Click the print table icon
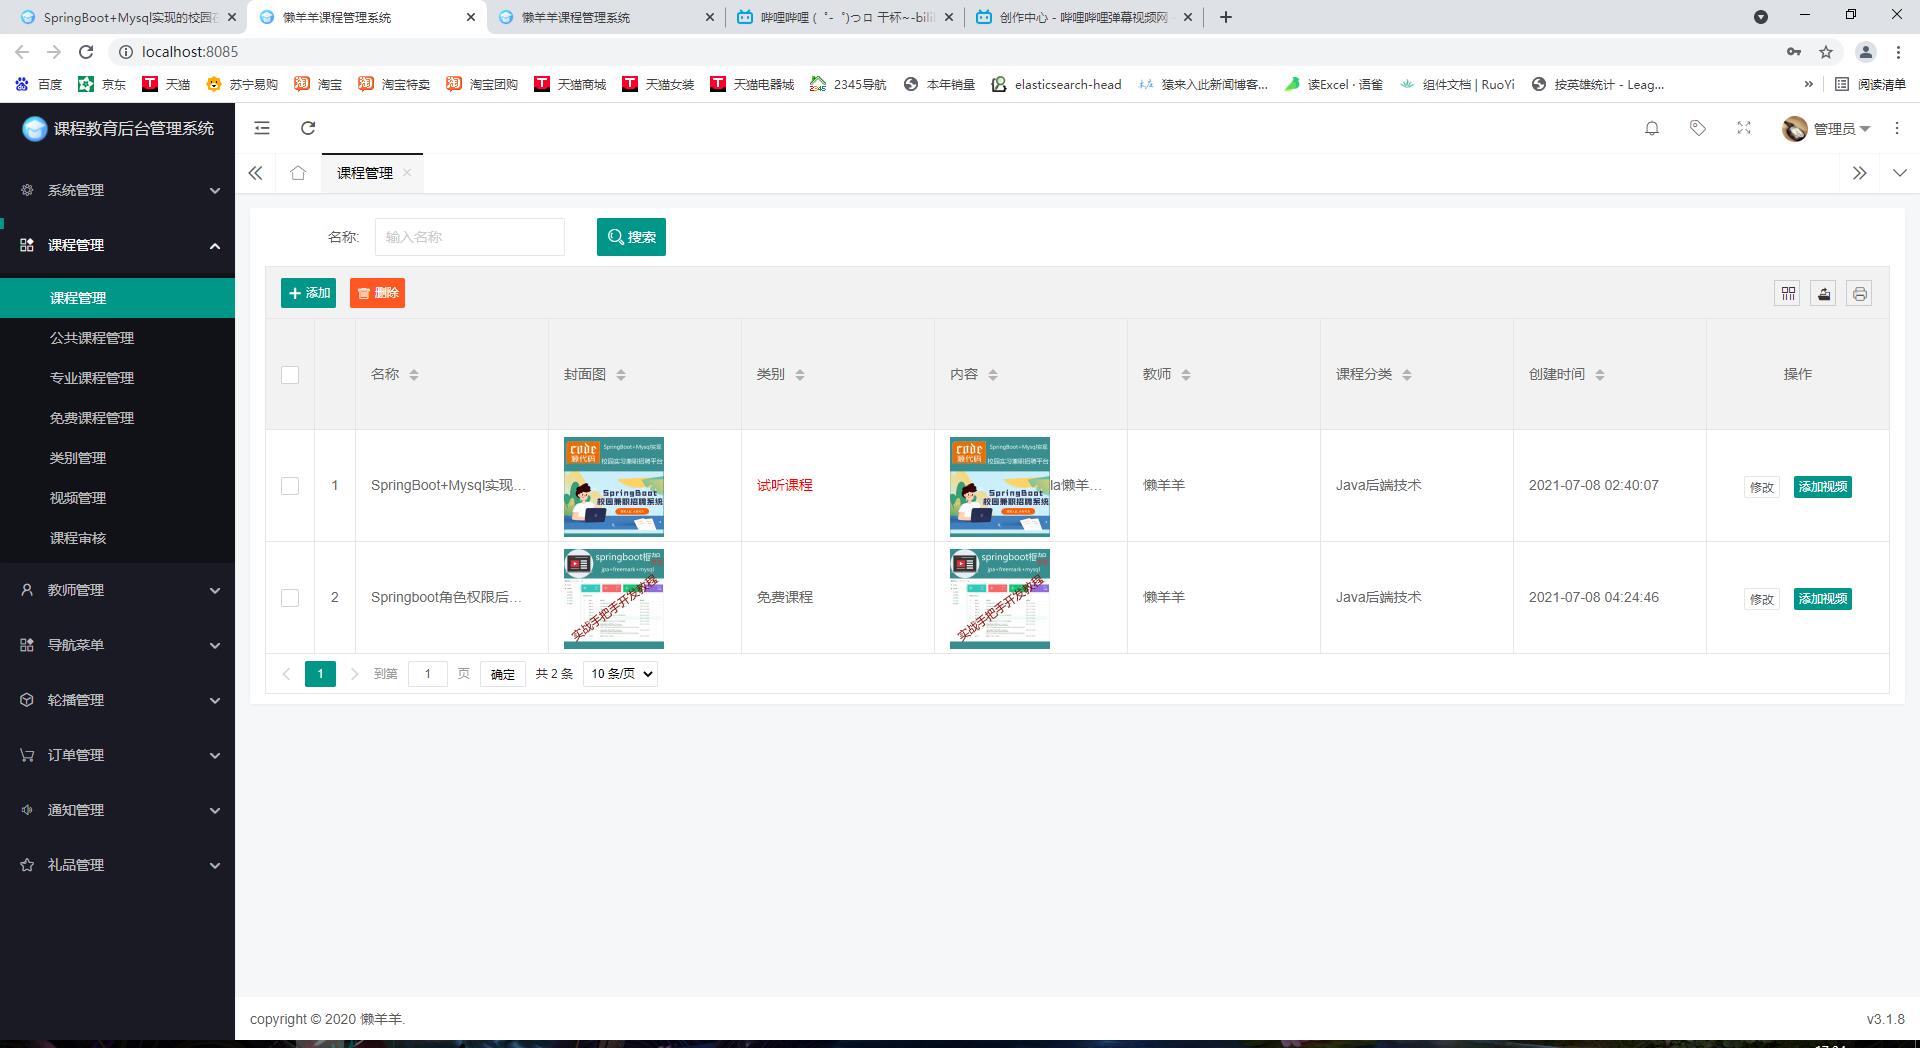Screen dimensions: 1920x1048 click(x=1859, y=294)
